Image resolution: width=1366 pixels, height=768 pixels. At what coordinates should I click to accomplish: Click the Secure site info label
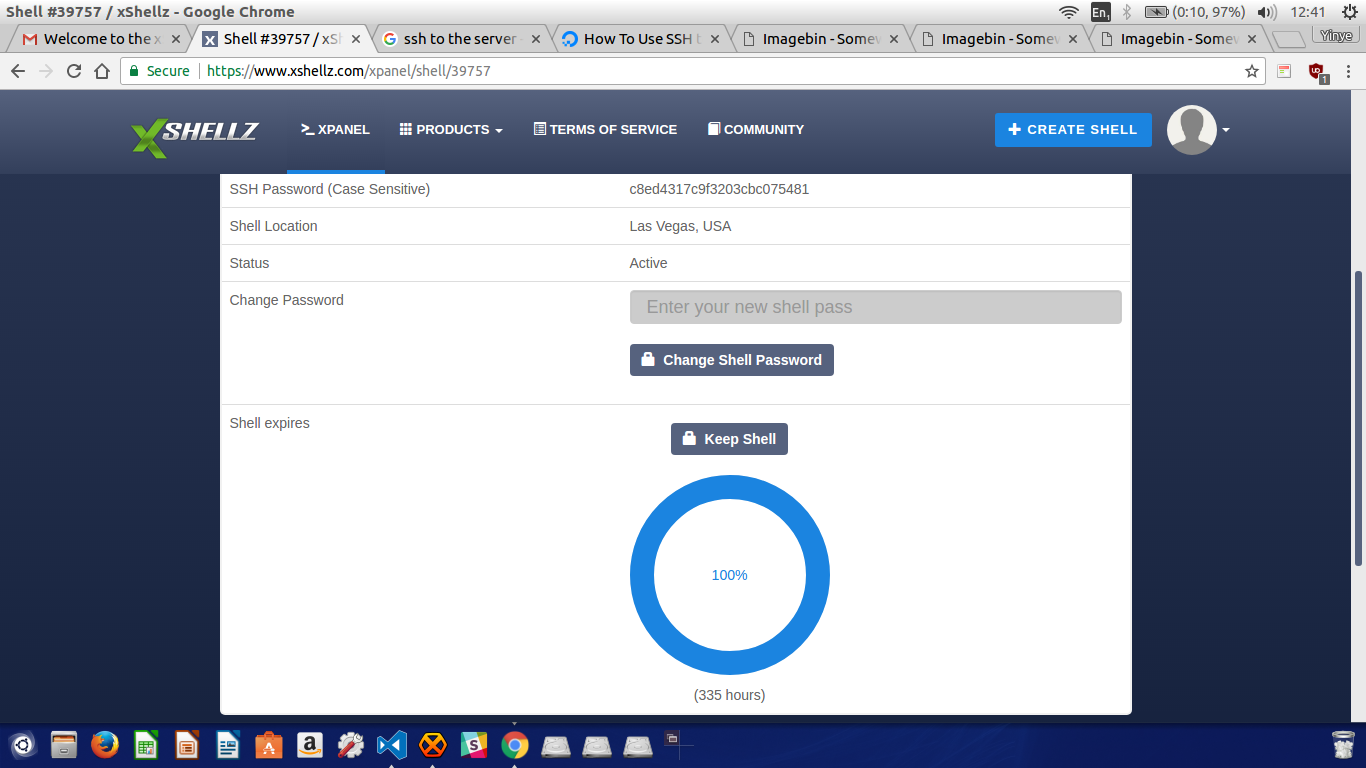coord(159,71)
